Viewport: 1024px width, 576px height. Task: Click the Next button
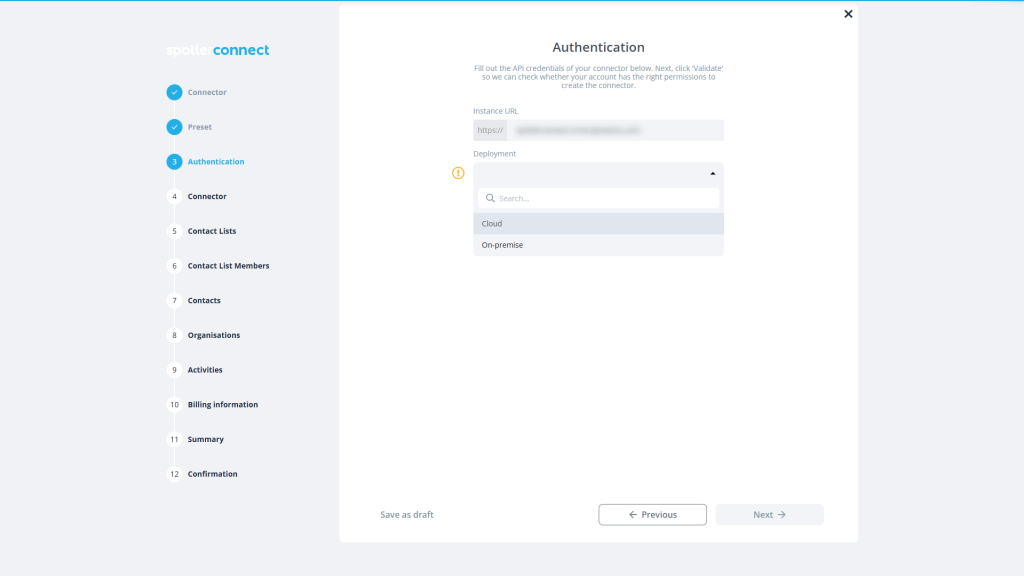pos(769,515)
